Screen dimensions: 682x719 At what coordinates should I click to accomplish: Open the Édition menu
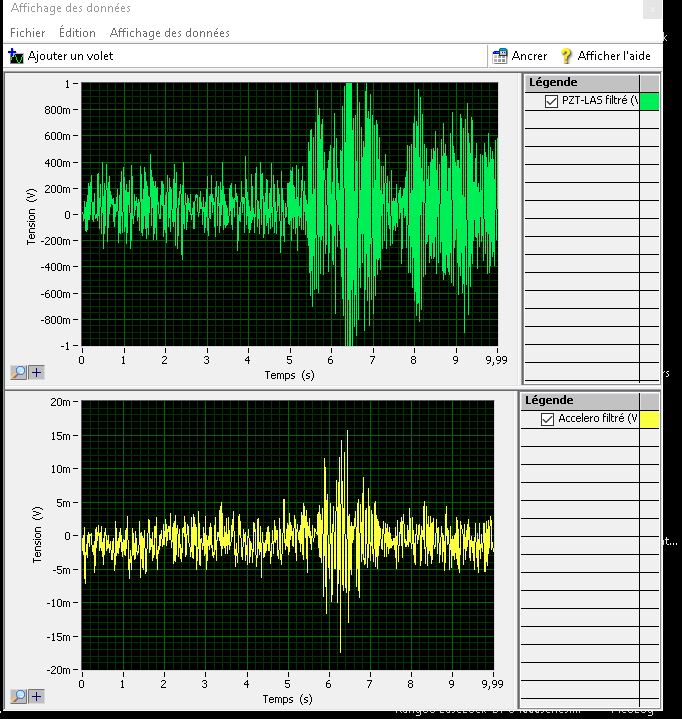77,33
